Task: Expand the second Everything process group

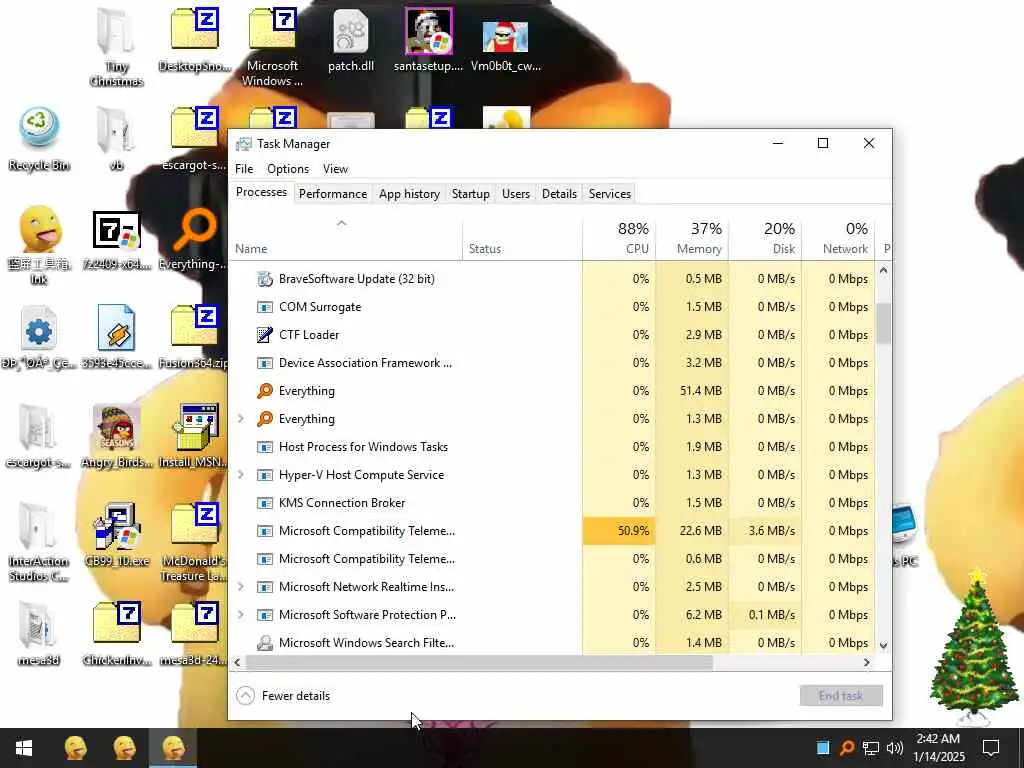Action: click(x=241, y=419)
